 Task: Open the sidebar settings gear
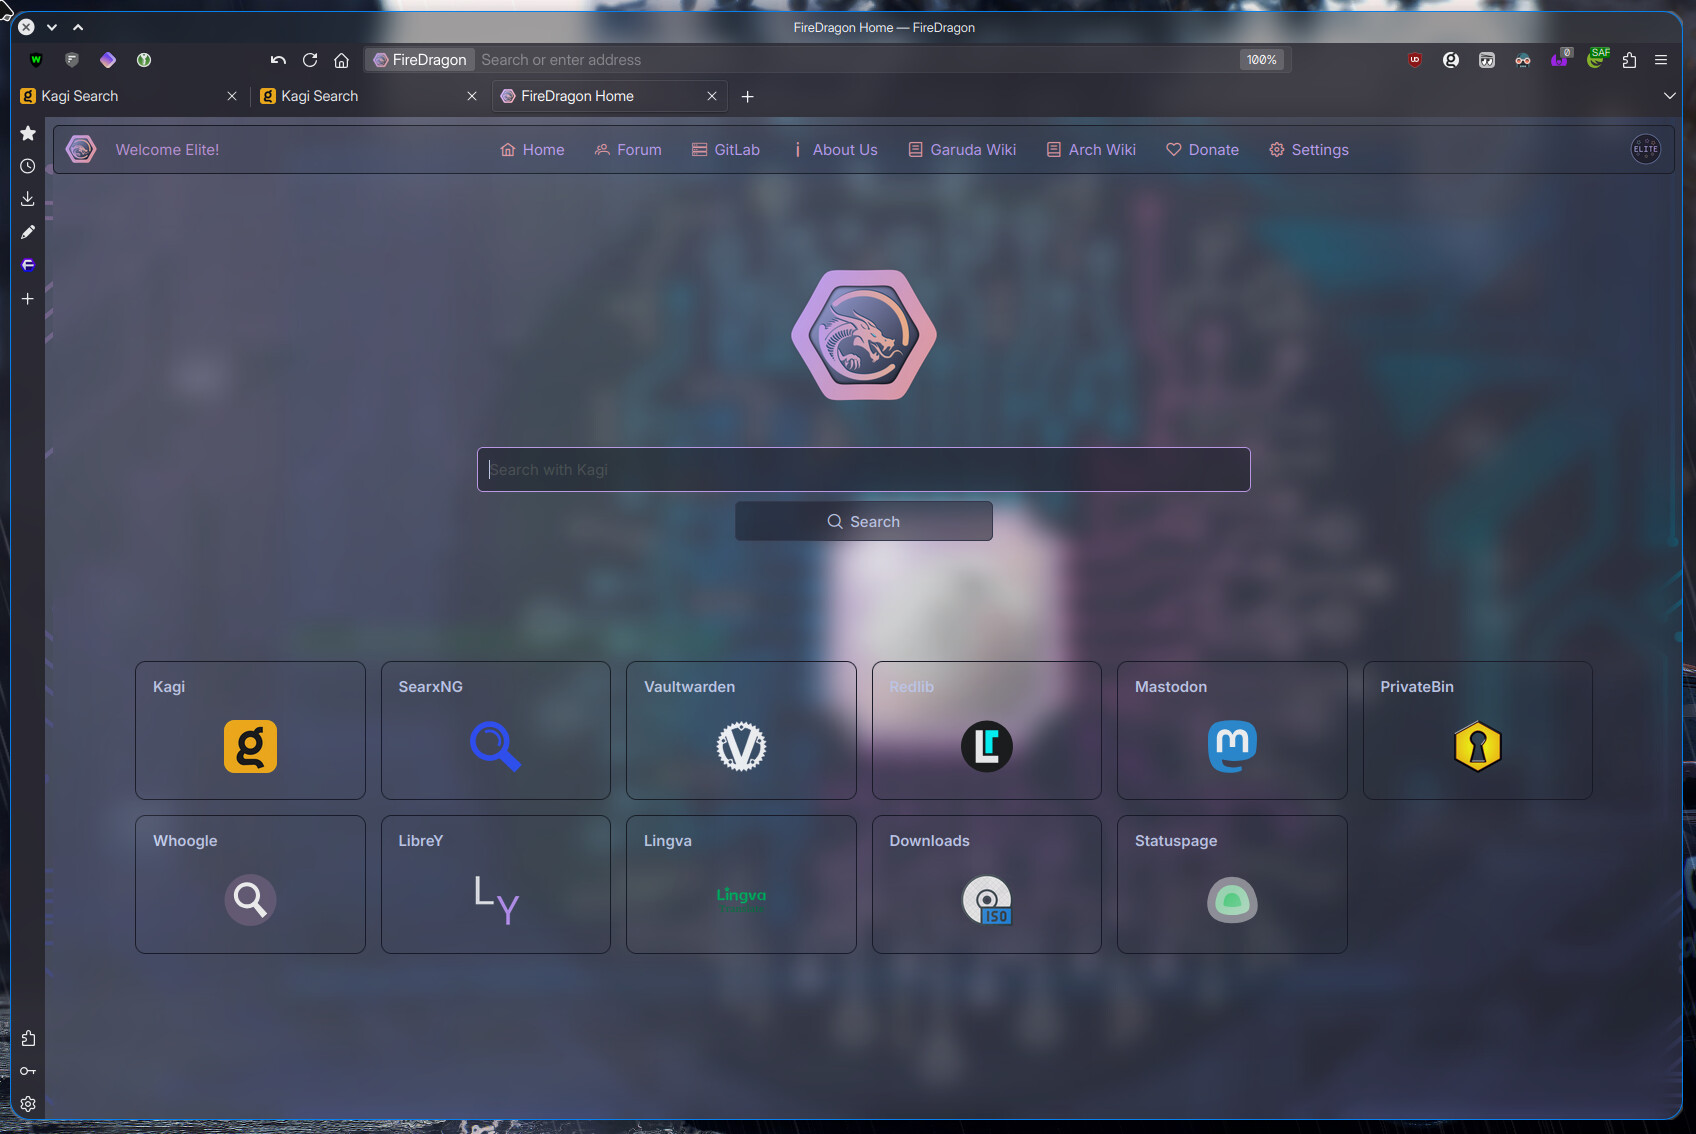pyautogui.click(x=28, y=1104)
